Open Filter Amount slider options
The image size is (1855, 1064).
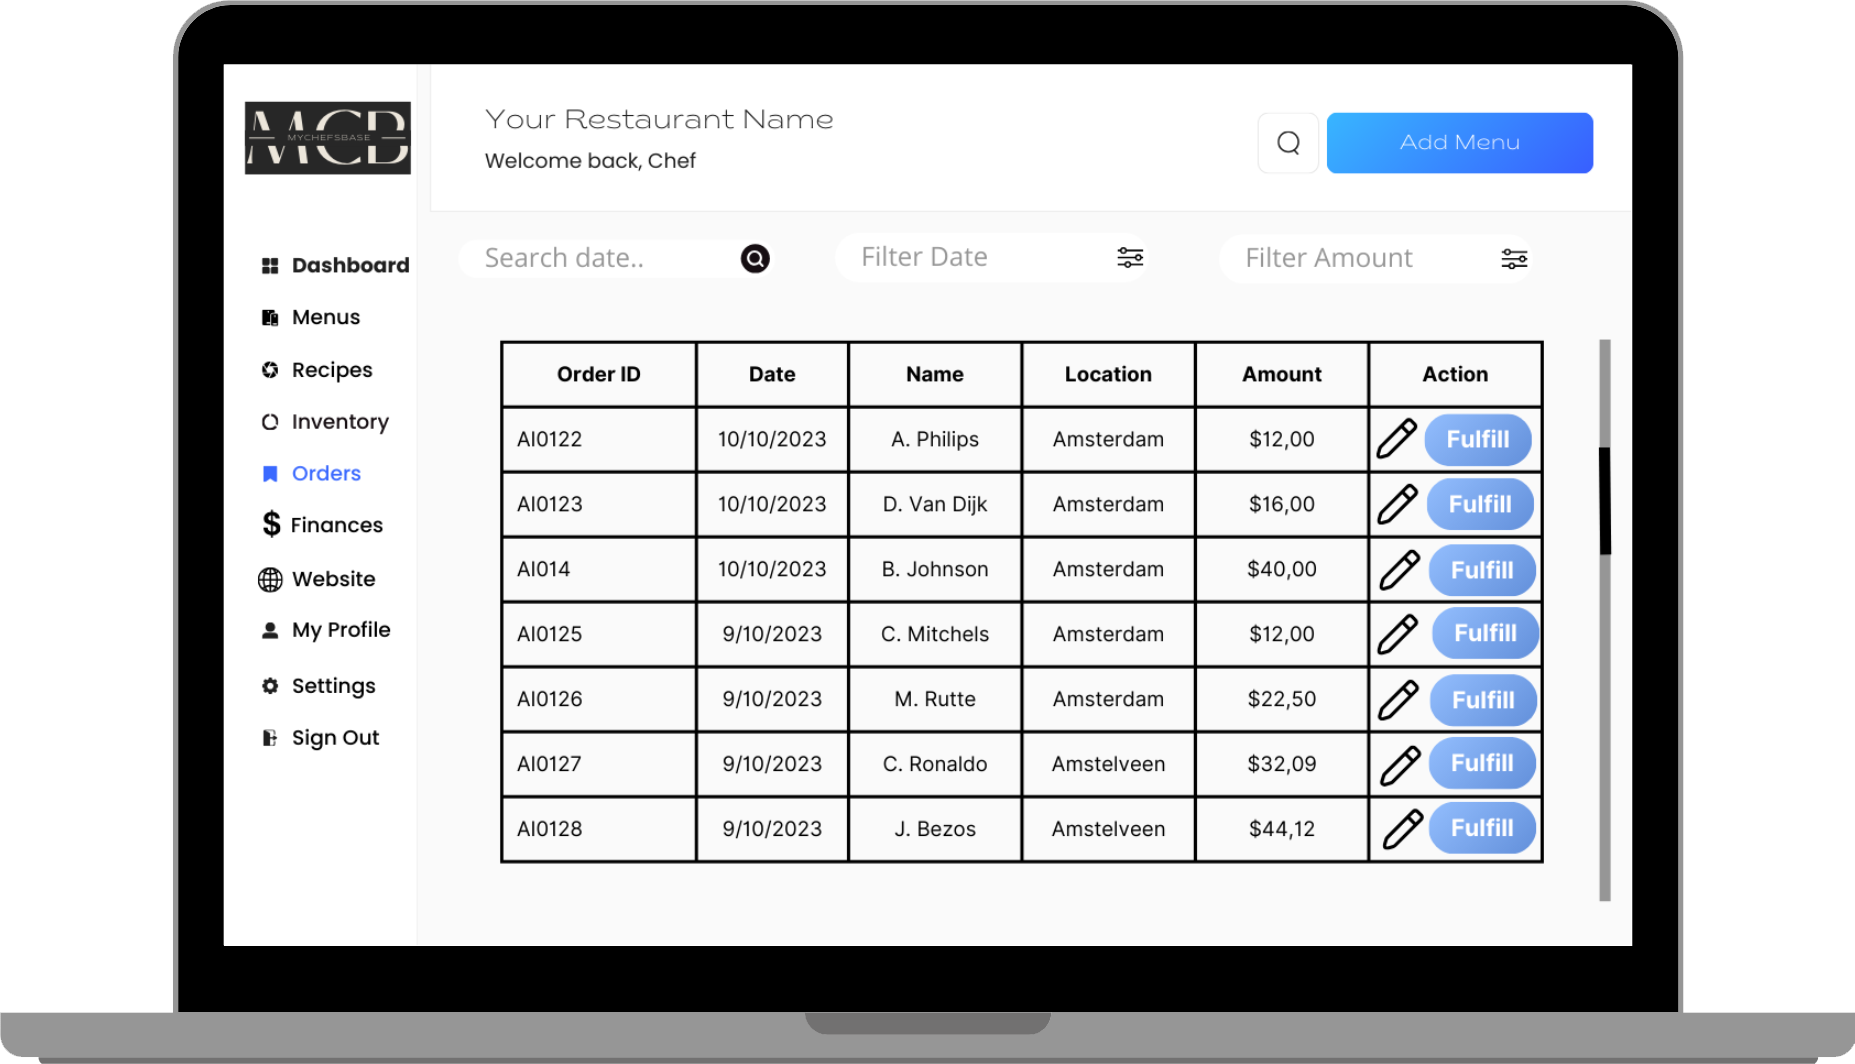click(x=1514, y=259)
